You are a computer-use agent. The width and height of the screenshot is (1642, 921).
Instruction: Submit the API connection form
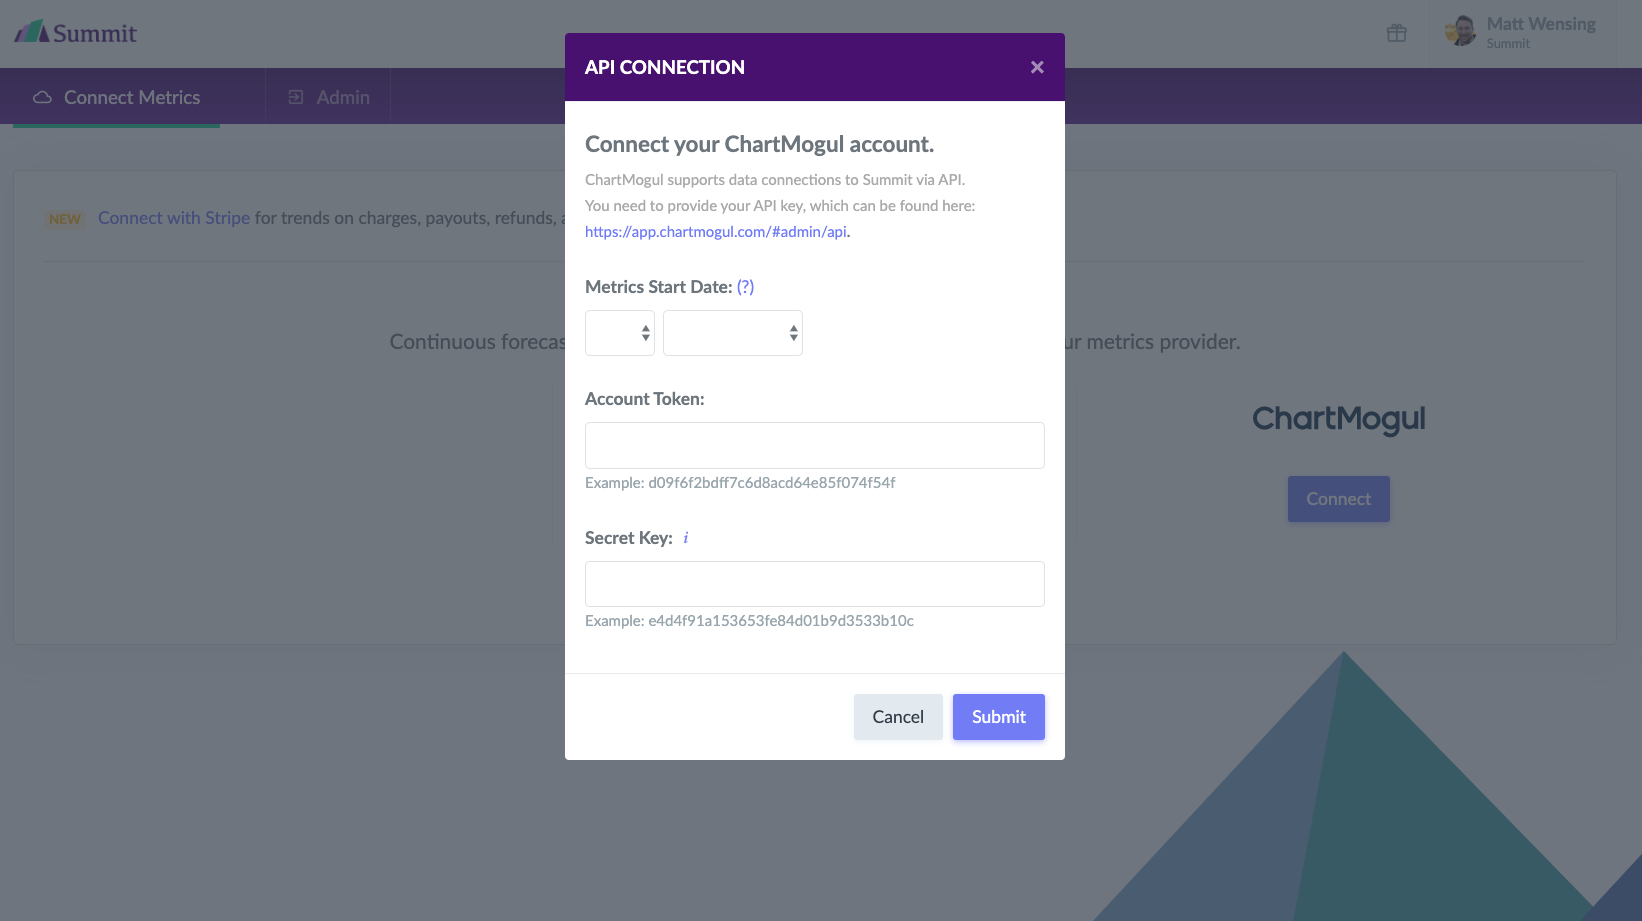tap(999, 717)
